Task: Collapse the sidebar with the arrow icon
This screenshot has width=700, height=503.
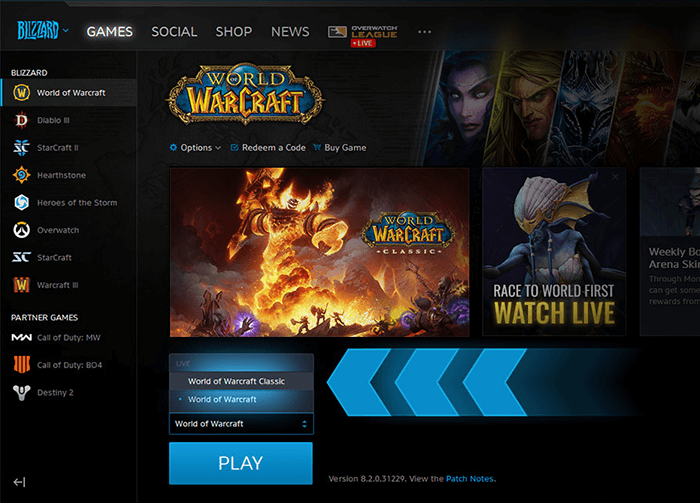Action: click(19, 482)
